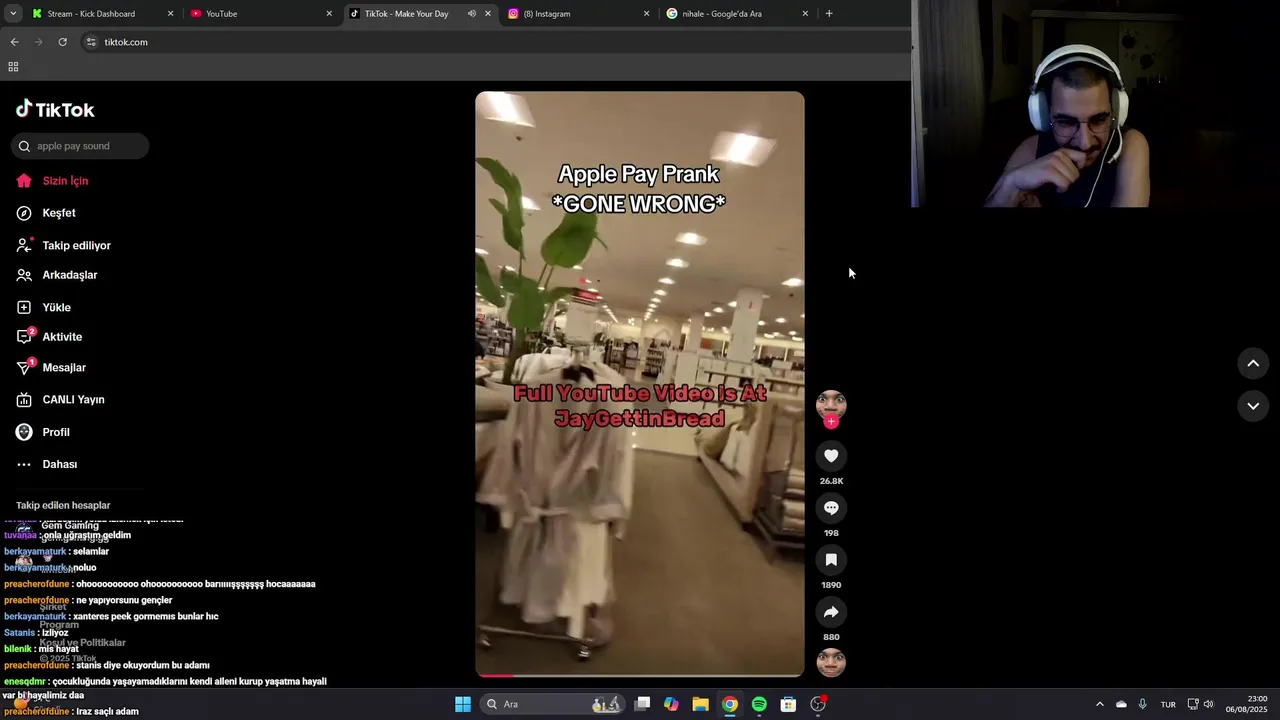Screen dimensions: 1280x720
Task: Close the YouTube browser tab
Action: (x=329, y=14)
